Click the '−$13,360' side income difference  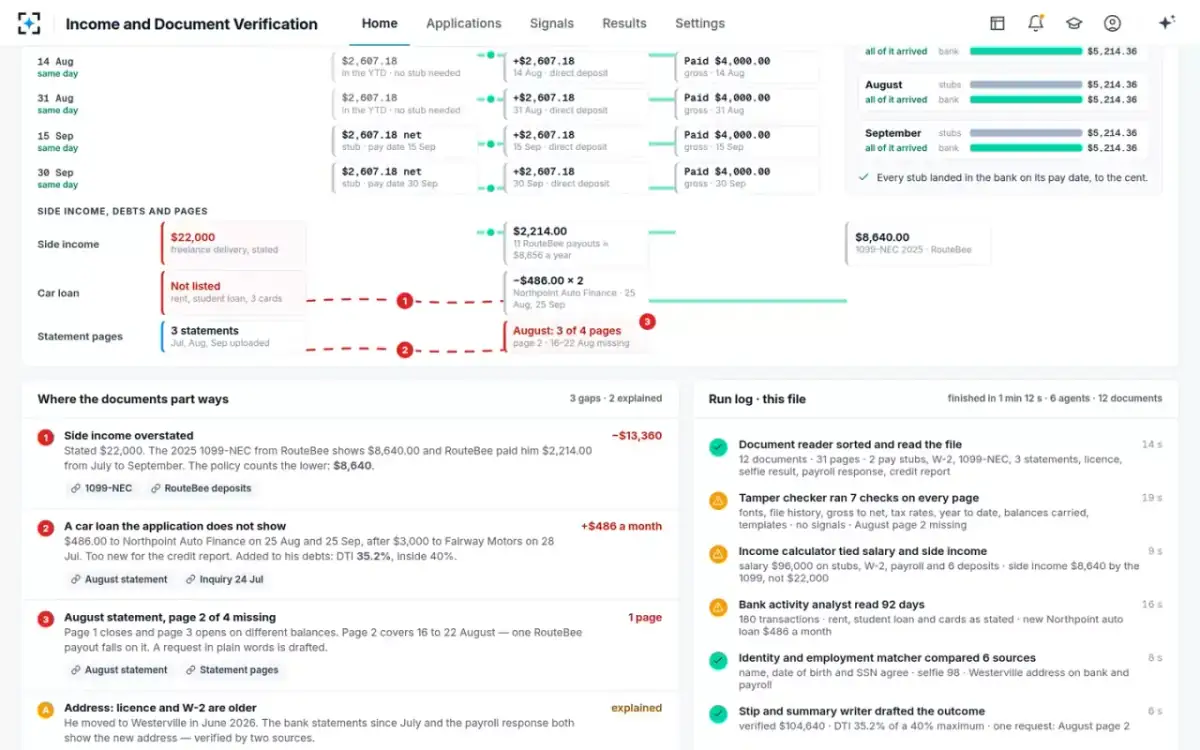637,435
